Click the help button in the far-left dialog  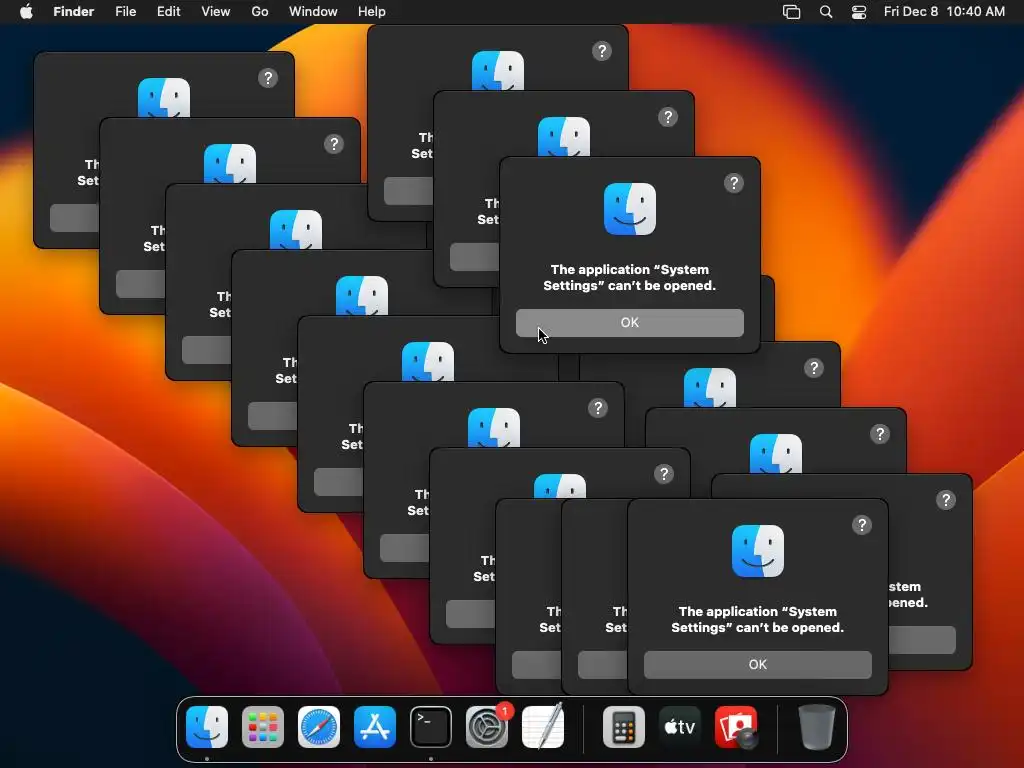(268, 78)
